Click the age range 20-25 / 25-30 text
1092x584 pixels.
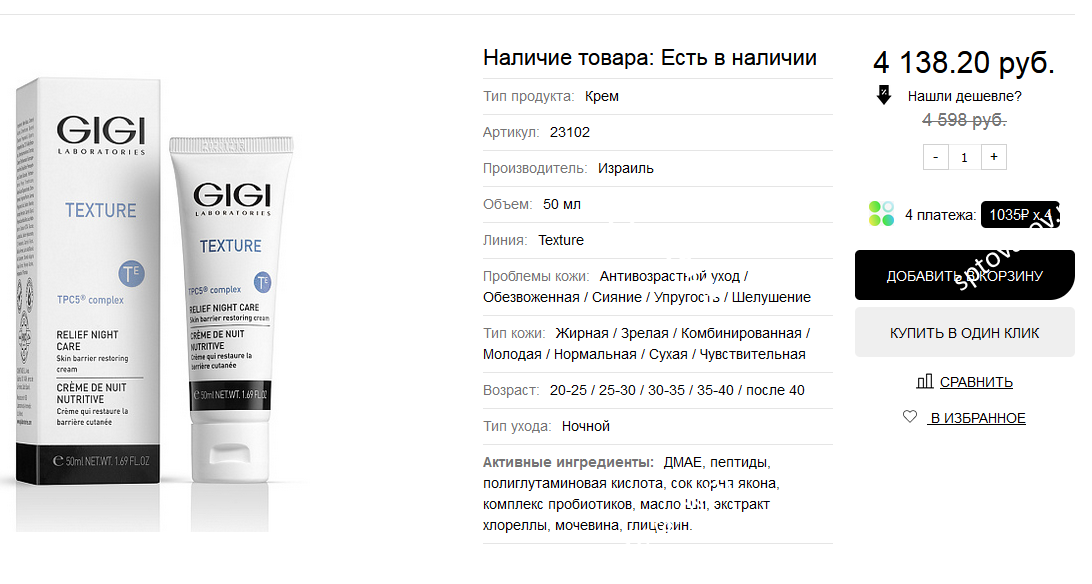click(593, 390)
